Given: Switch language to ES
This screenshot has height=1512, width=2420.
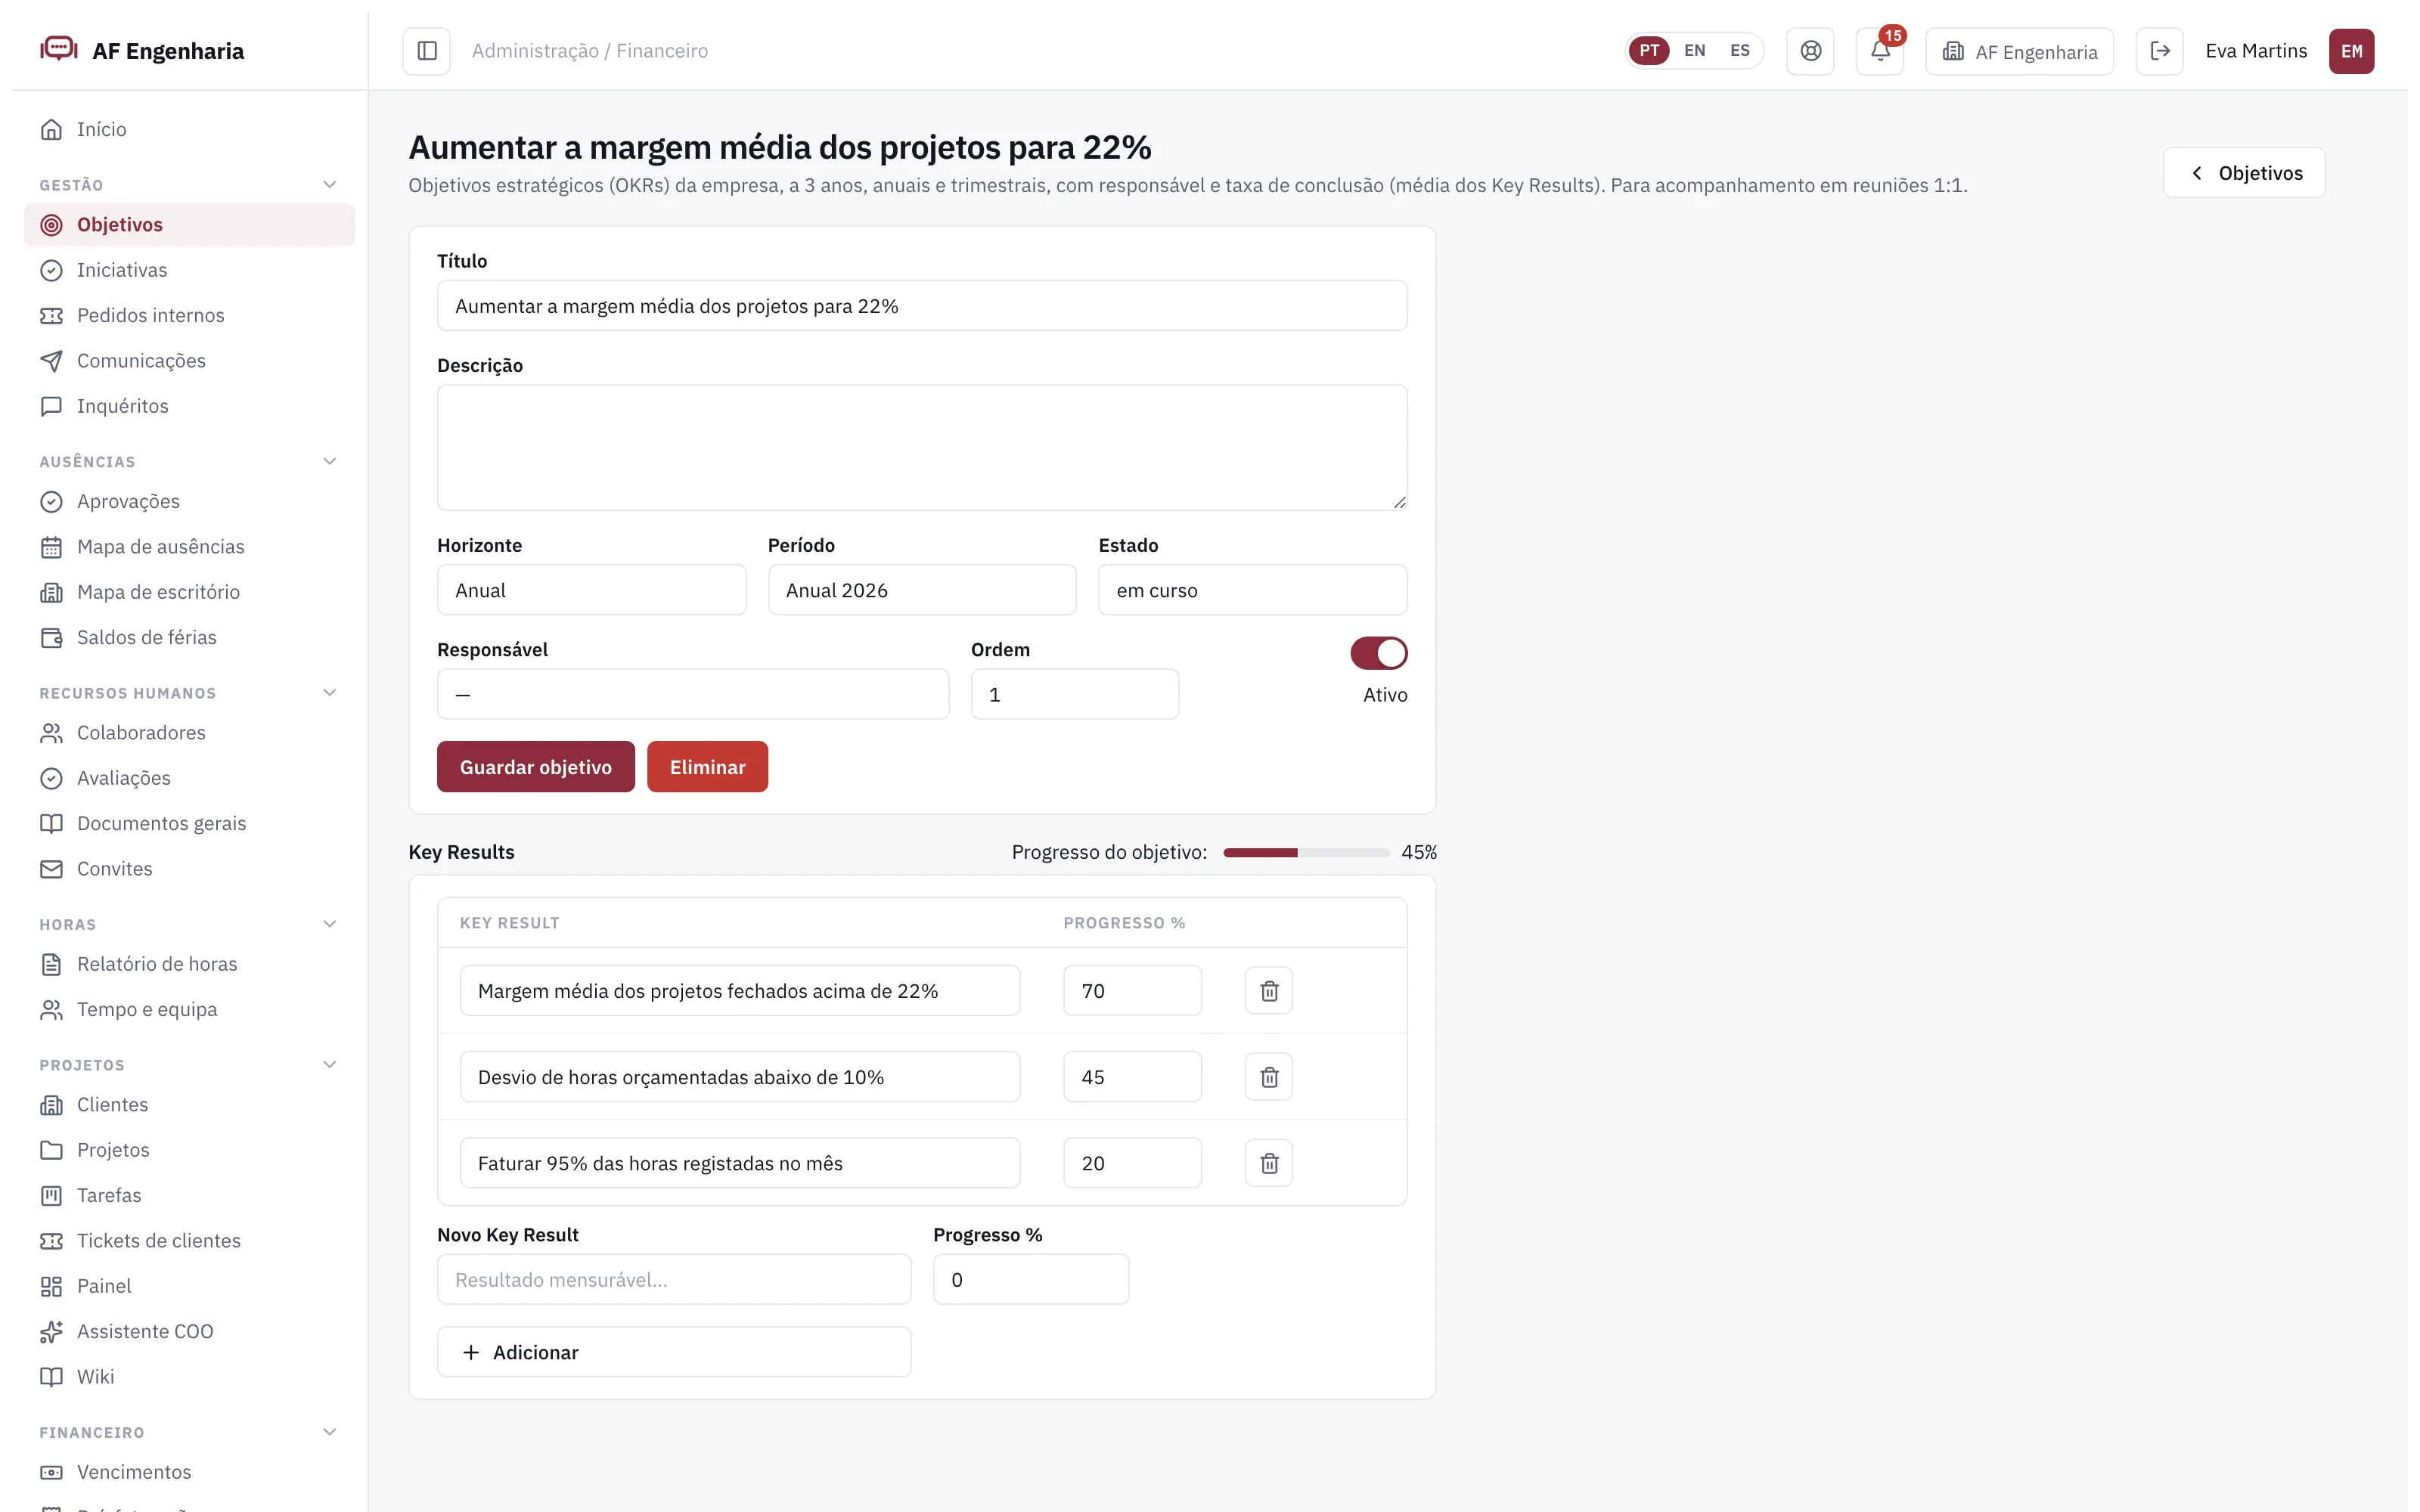Looking at the screenshot, I should click(x=1739, y=51).
